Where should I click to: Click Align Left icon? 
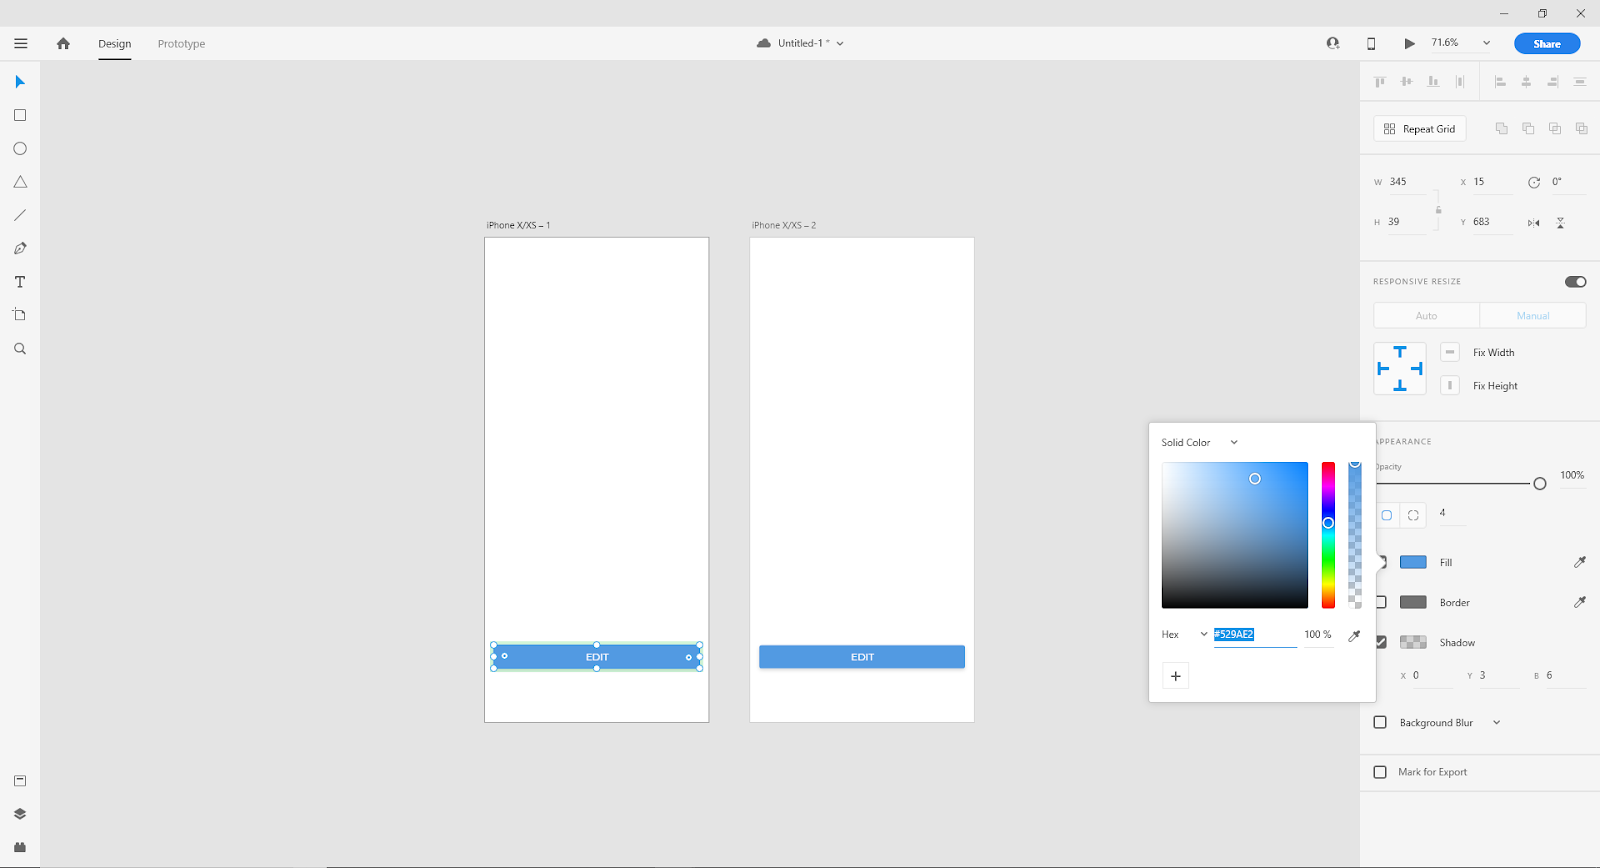click(x=1500, y=82)
